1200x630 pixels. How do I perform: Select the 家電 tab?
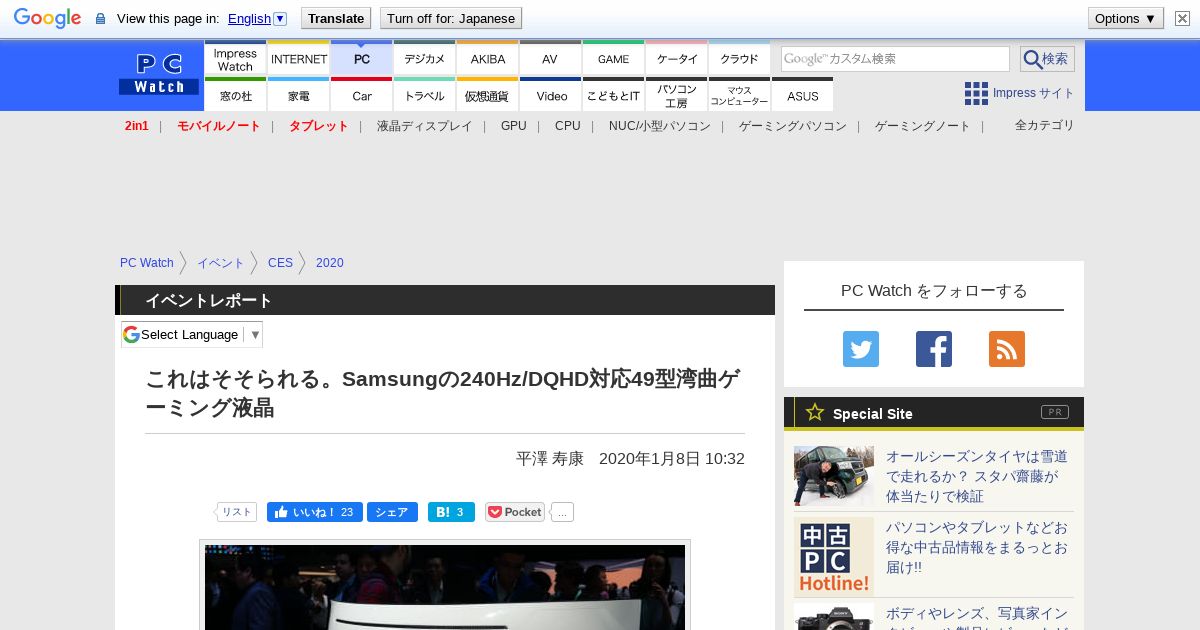299,95
